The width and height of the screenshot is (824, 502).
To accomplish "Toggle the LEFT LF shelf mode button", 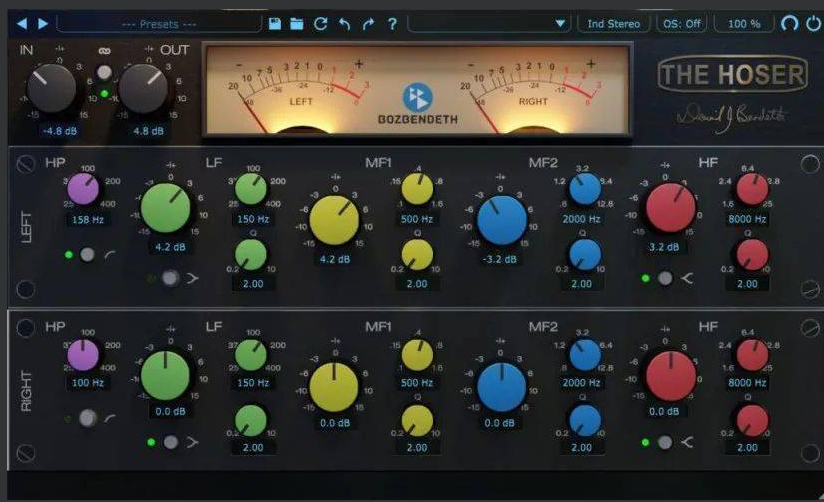I will (x=170, y=278).
